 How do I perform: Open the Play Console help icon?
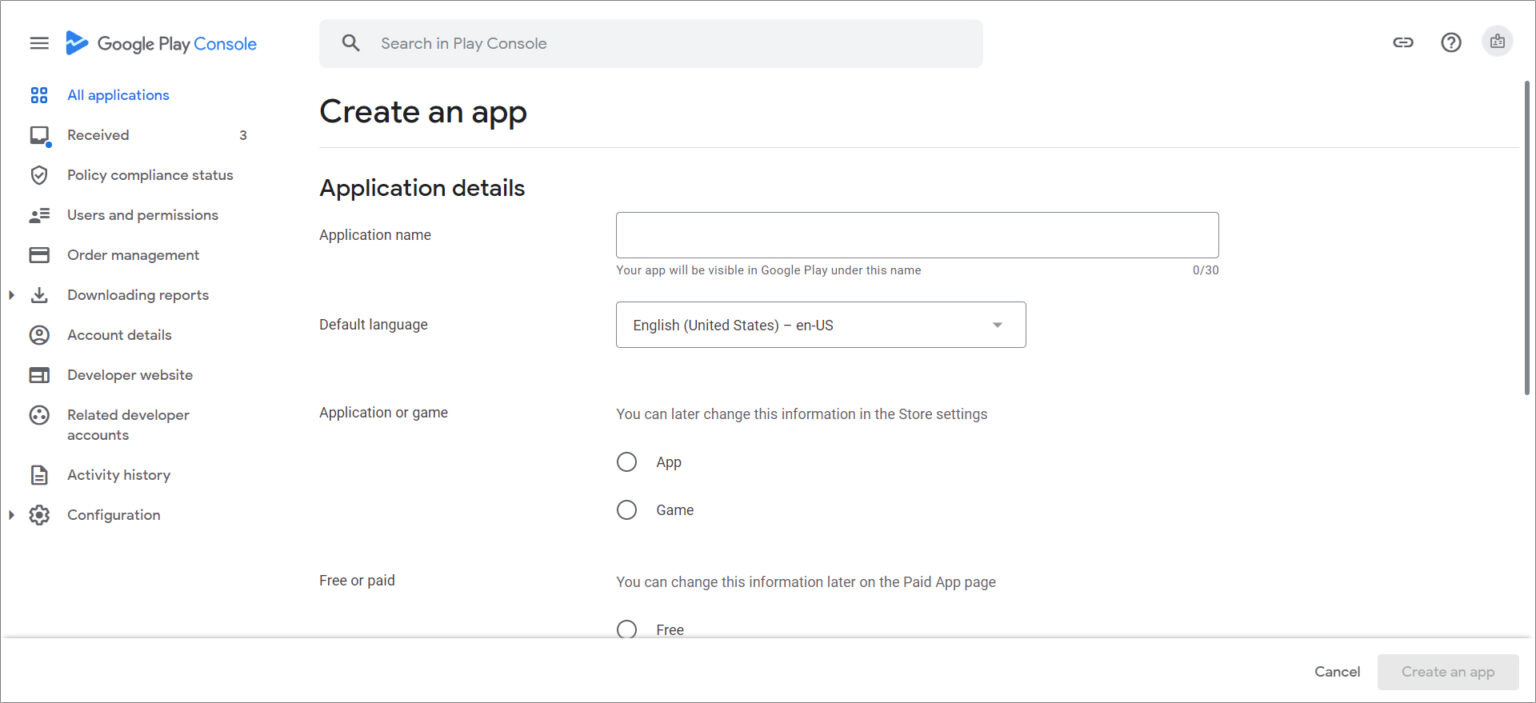[x=1451, y=42]
